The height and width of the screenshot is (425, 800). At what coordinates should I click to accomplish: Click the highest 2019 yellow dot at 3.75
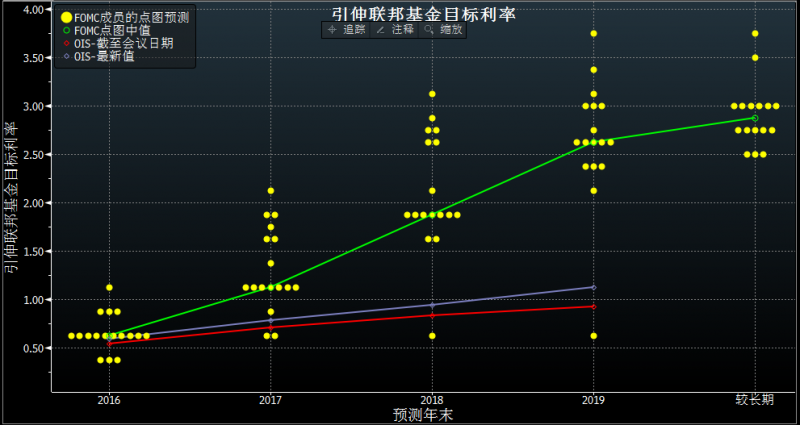[x=593, y=34]
